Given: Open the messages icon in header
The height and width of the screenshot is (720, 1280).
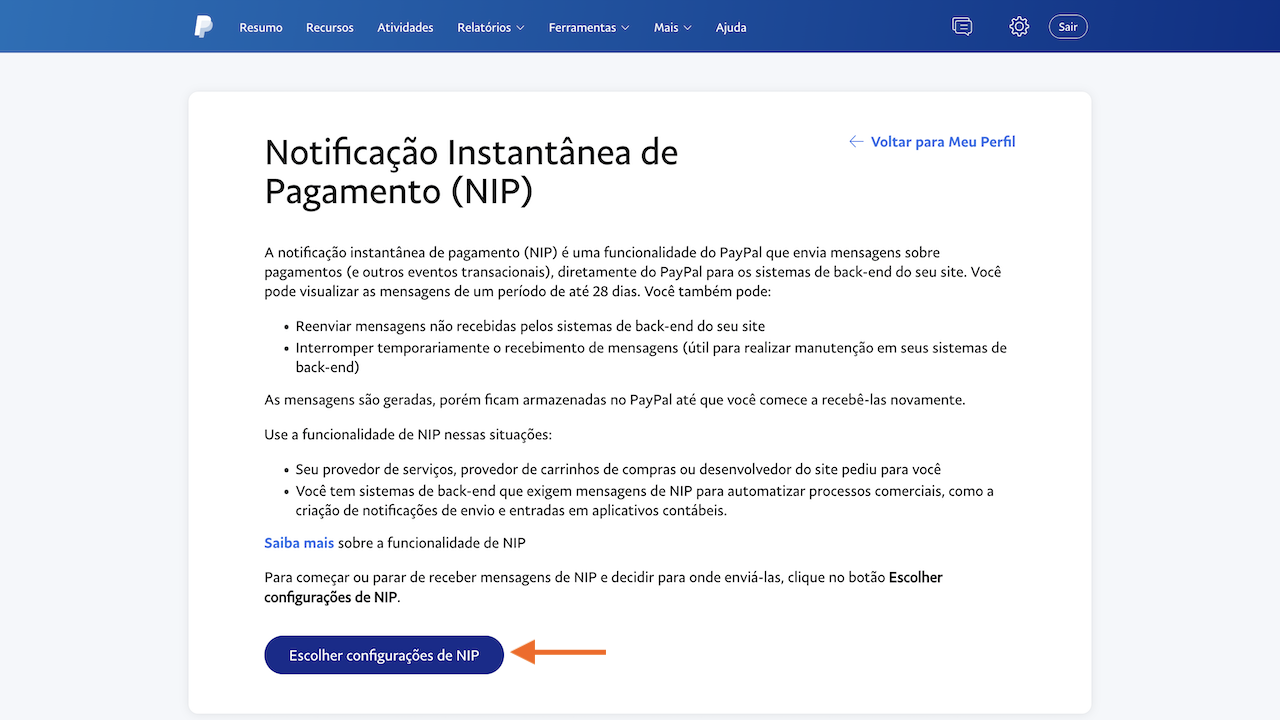Looking at the screenshot, I should (962, 27).
